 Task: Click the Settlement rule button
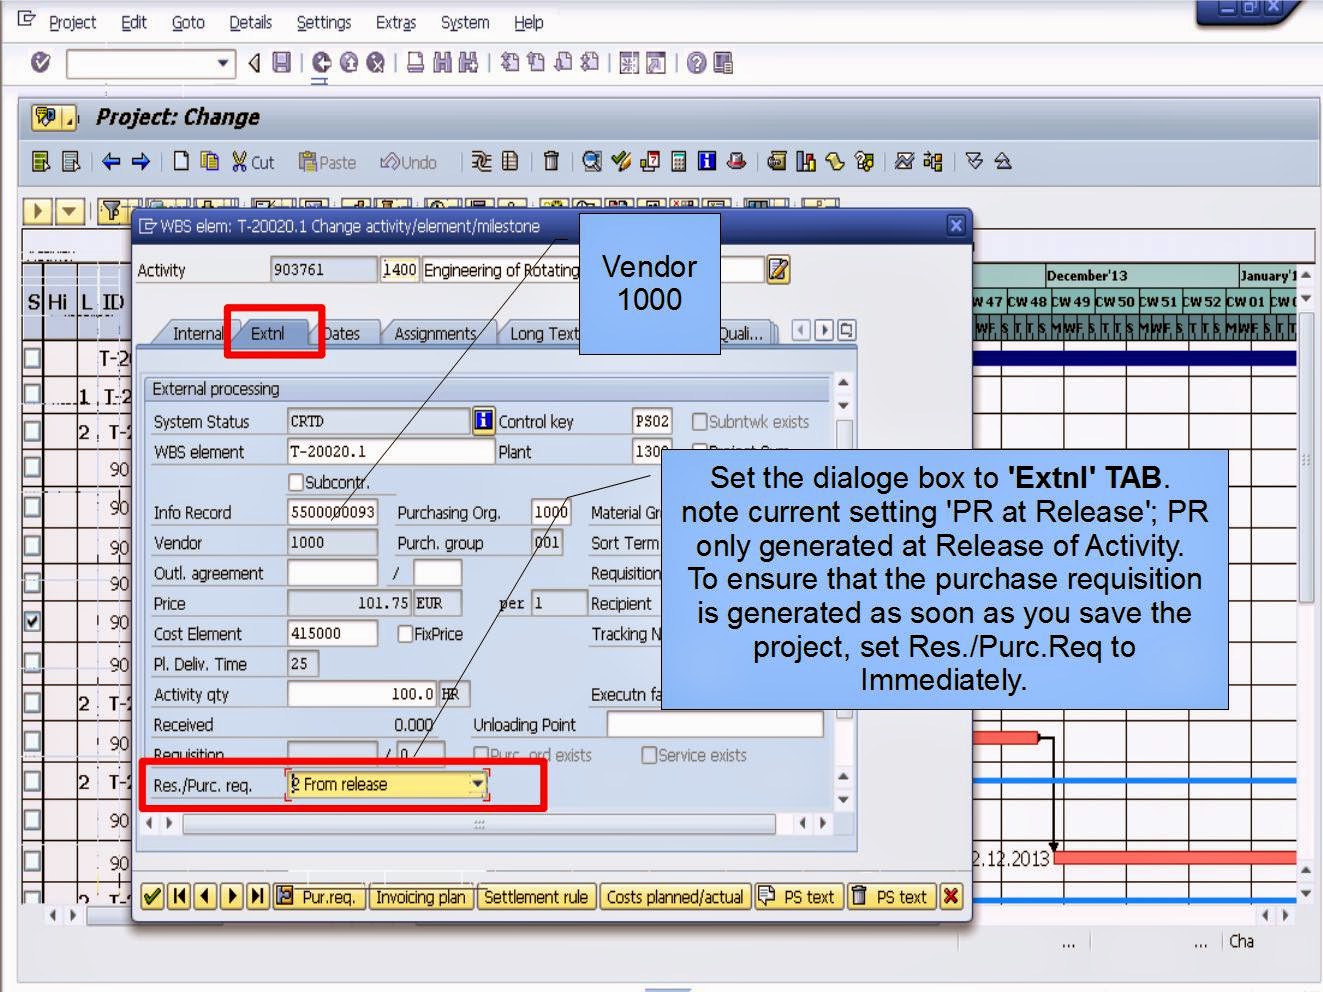(x=536, y=897)
